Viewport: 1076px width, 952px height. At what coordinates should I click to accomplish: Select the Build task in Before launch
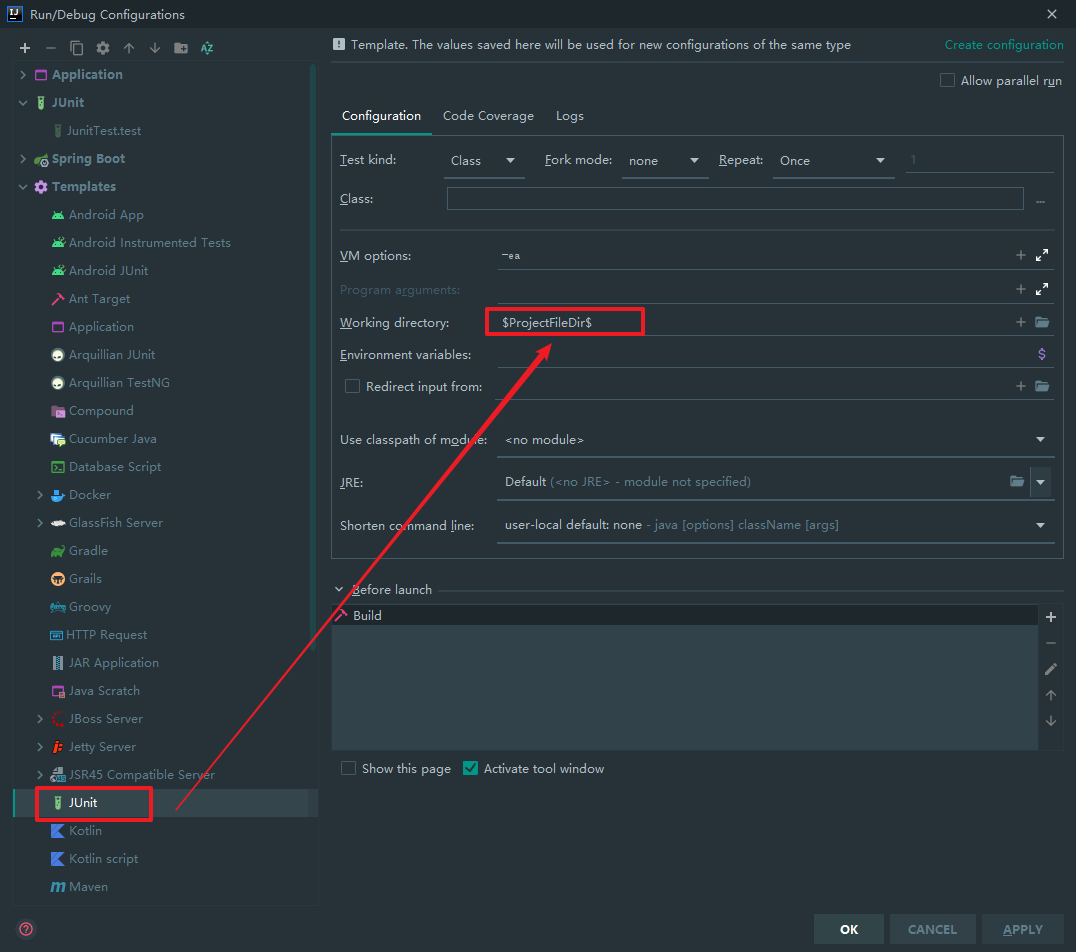click(684, 616)
